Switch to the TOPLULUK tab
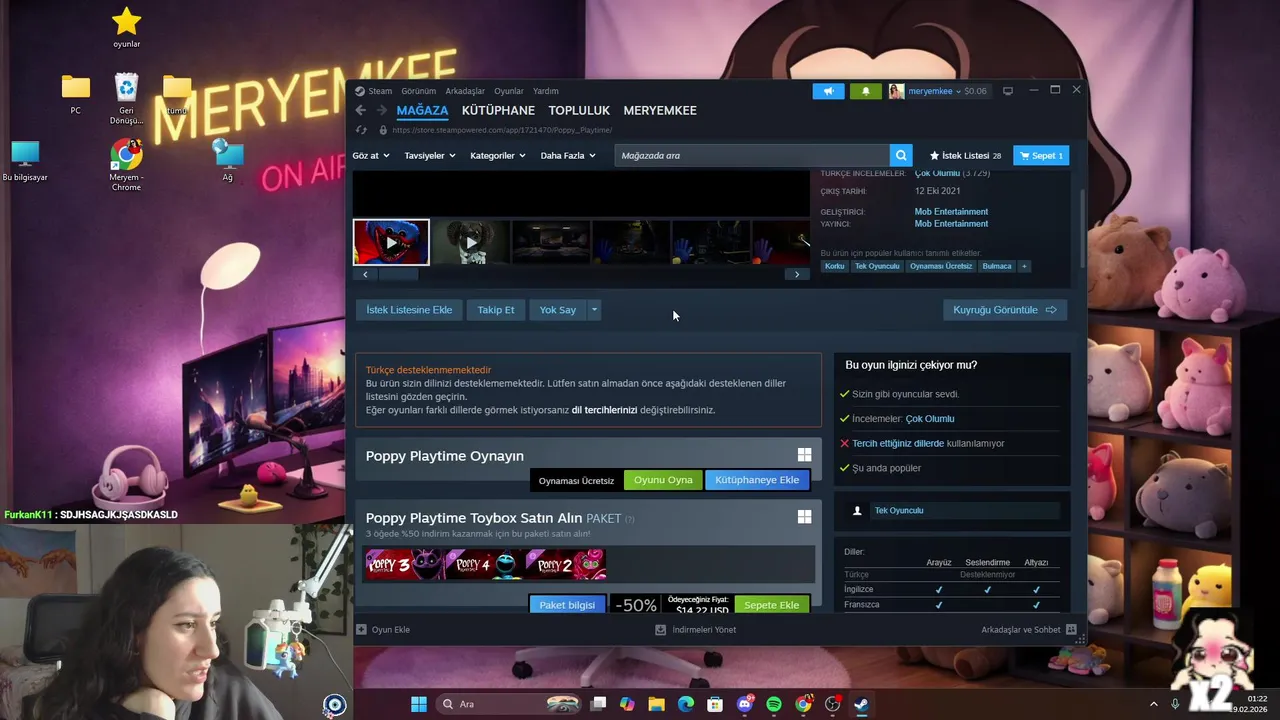This screenshot has width=1280, height=720. pyautogui.click(x=579, y=110)
